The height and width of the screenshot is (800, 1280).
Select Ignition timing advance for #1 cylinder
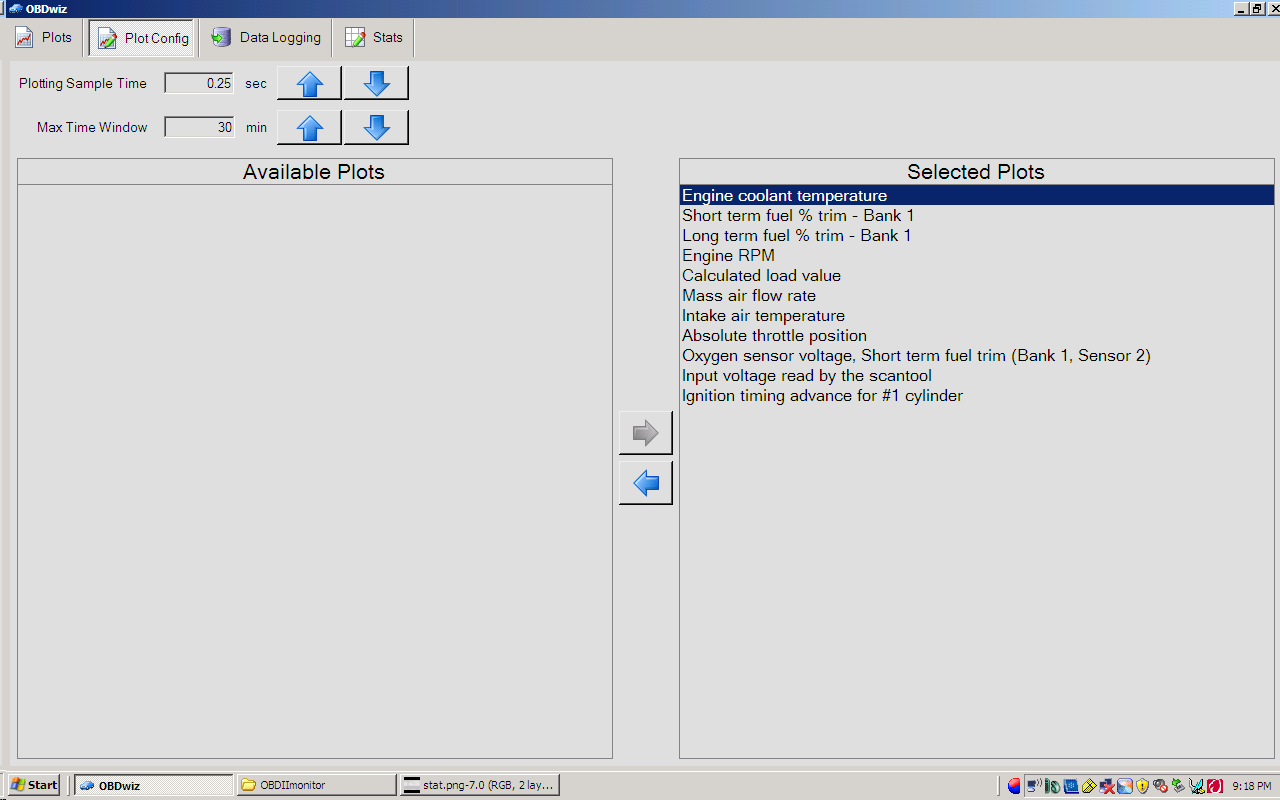[x=822, y=396]
